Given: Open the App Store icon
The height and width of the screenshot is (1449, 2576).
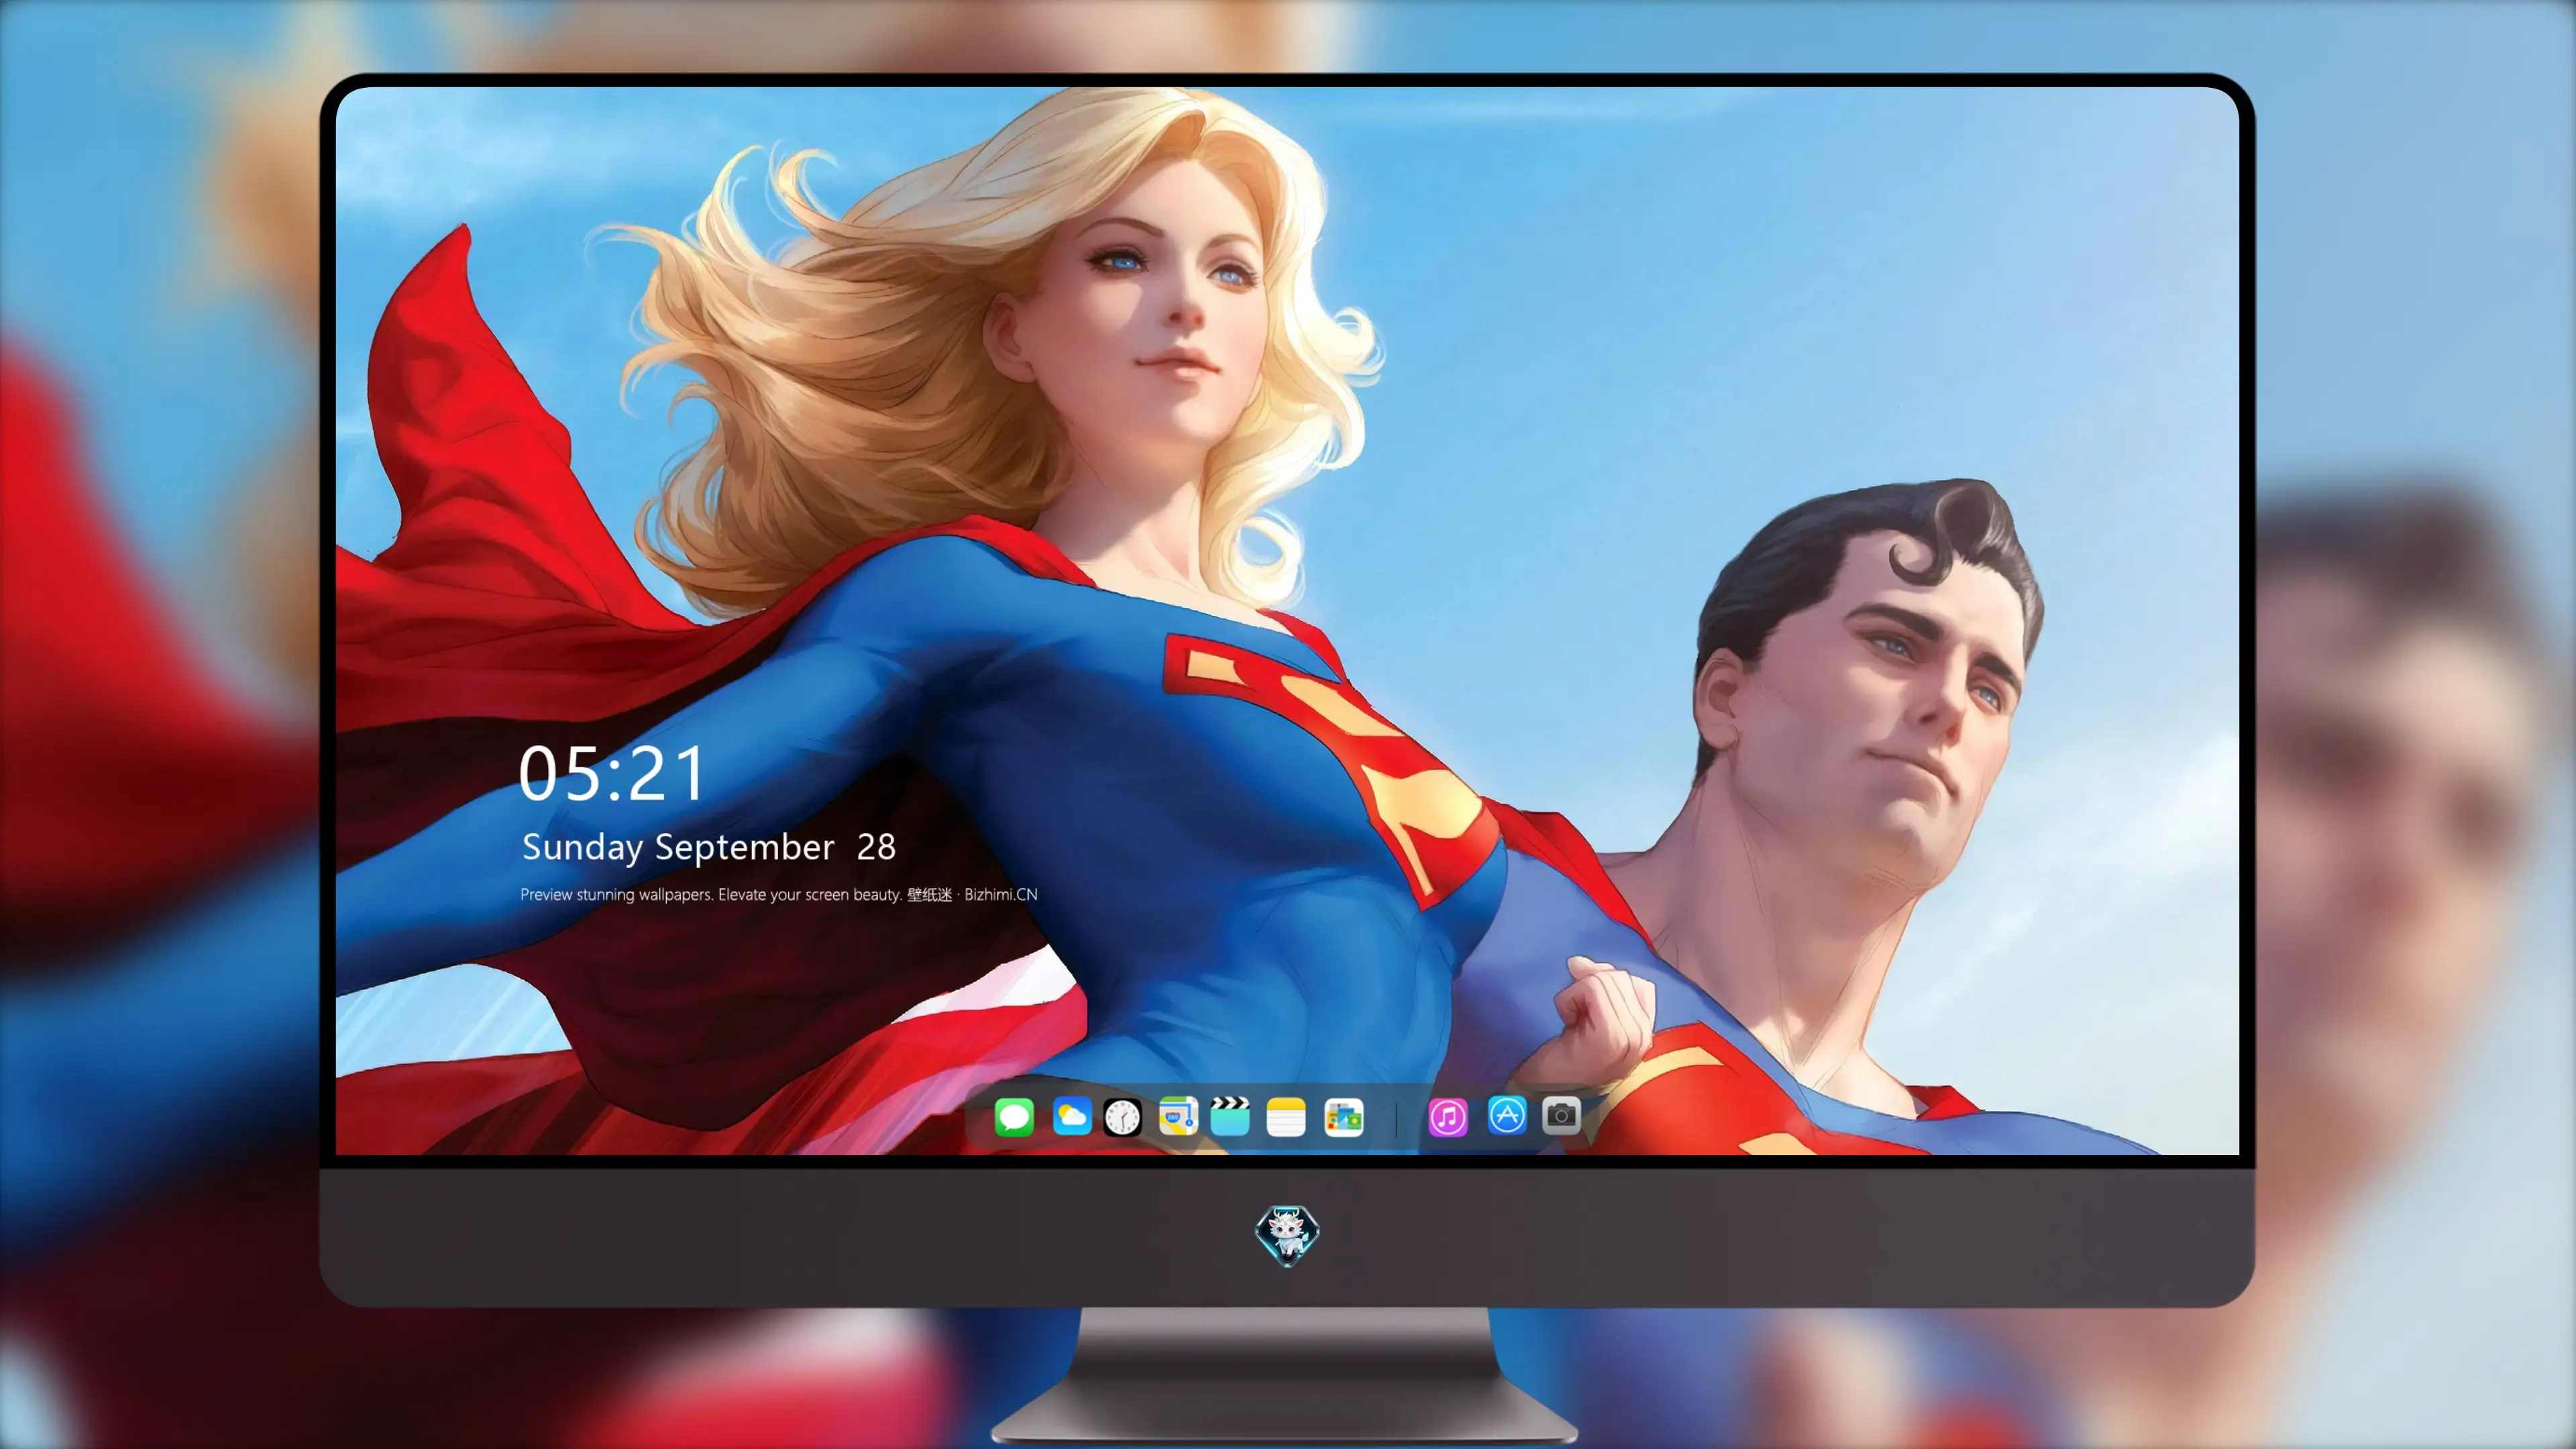Looking at the screenshot, I should pos(1507,1115).
